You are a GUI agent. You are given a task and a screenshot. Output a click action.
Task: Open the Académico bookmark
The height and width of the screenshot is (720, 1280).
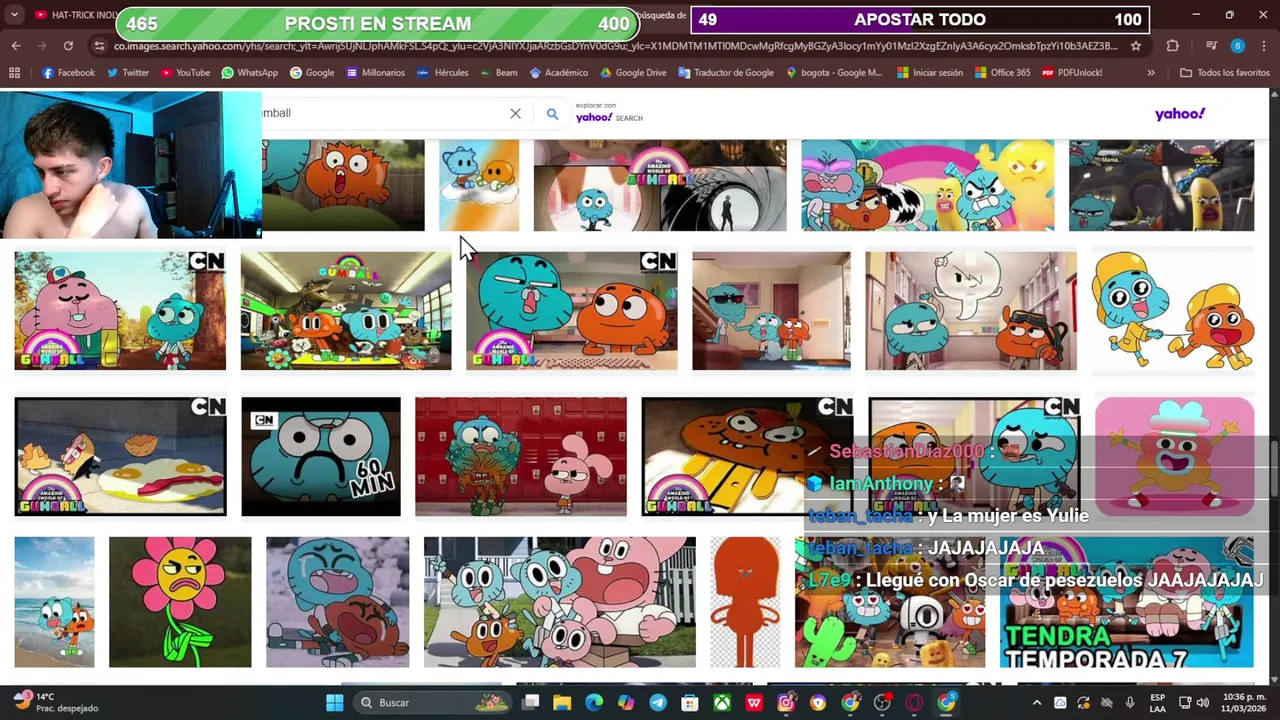(x=559, y=73)
